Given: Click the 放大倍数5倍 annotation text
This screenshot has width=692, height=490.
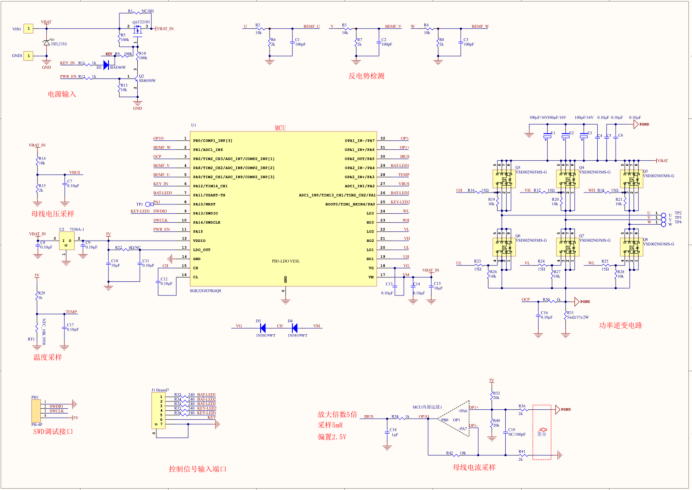Looking at the screenshot, I should [337, 415].
